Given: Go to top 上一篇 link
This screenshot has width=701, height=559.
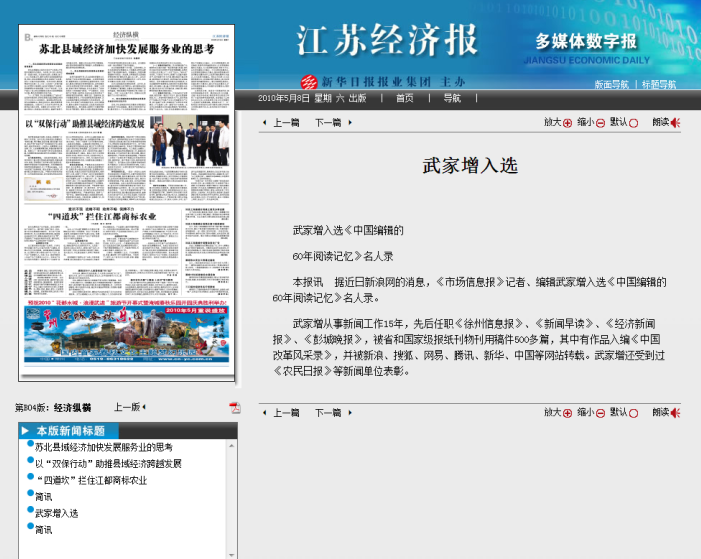Looking at the screenshot, I should [286, 123].
